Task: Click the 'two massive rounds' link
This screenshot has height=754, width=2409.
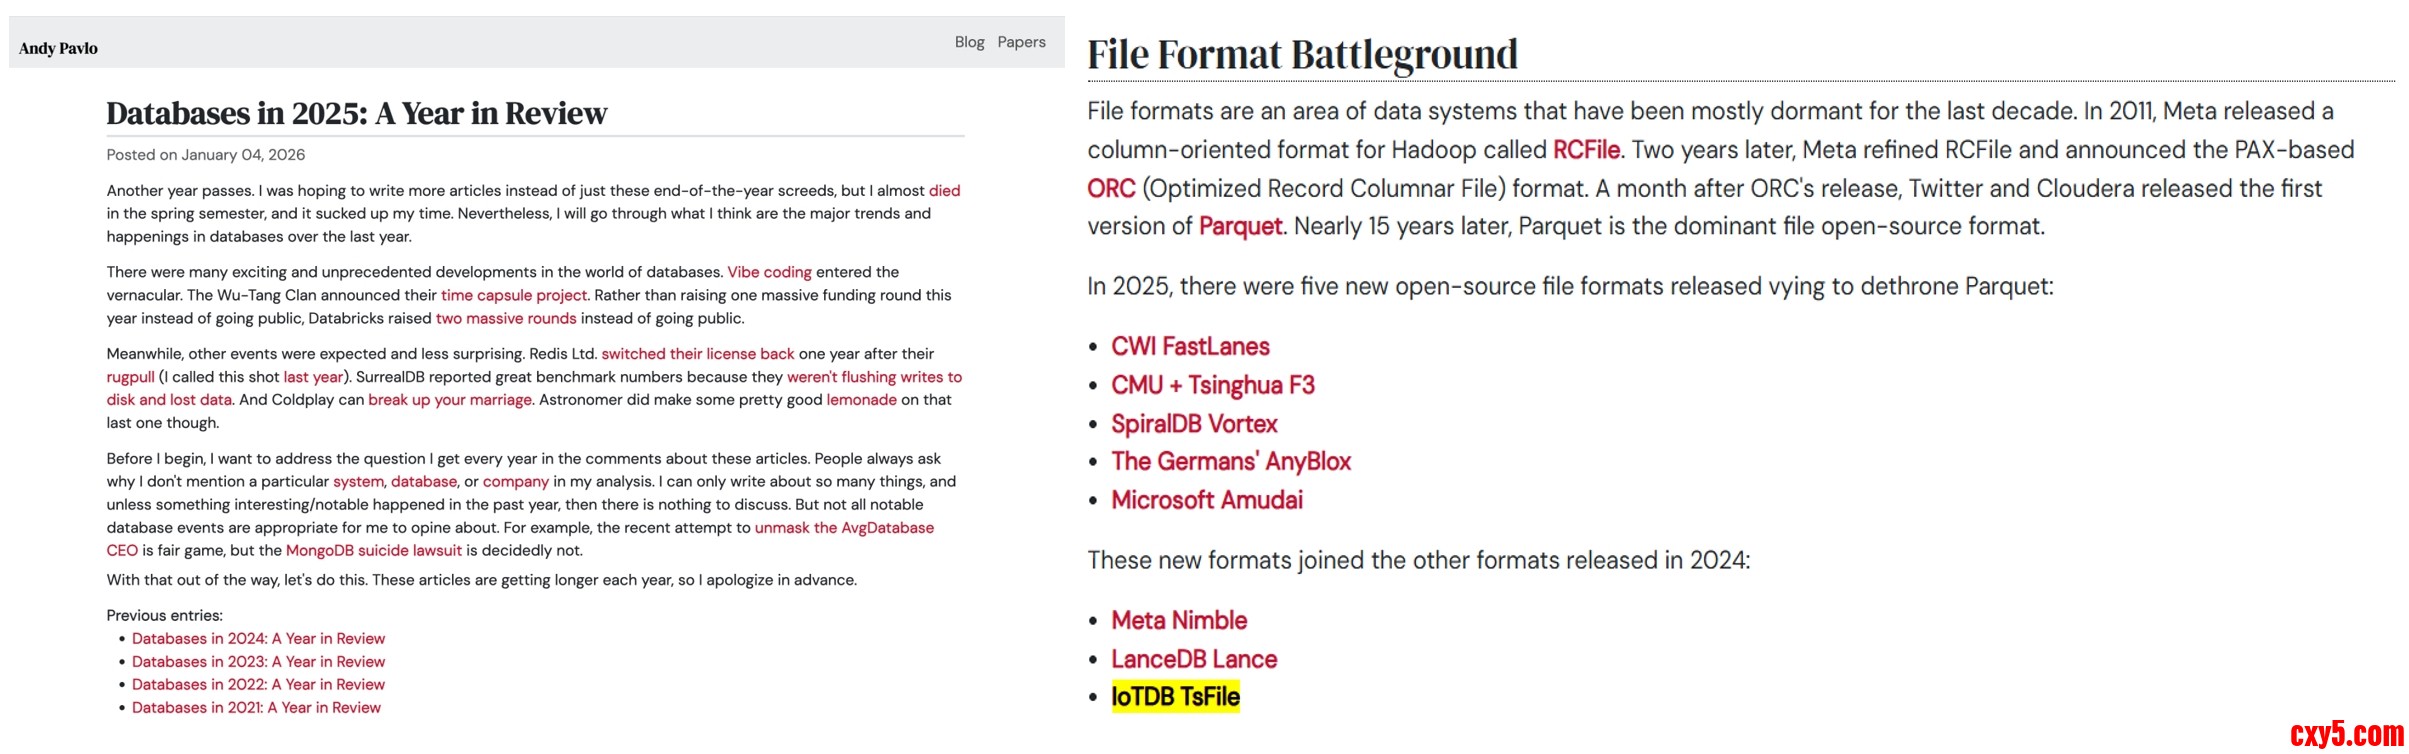Action: coord(506,318)
